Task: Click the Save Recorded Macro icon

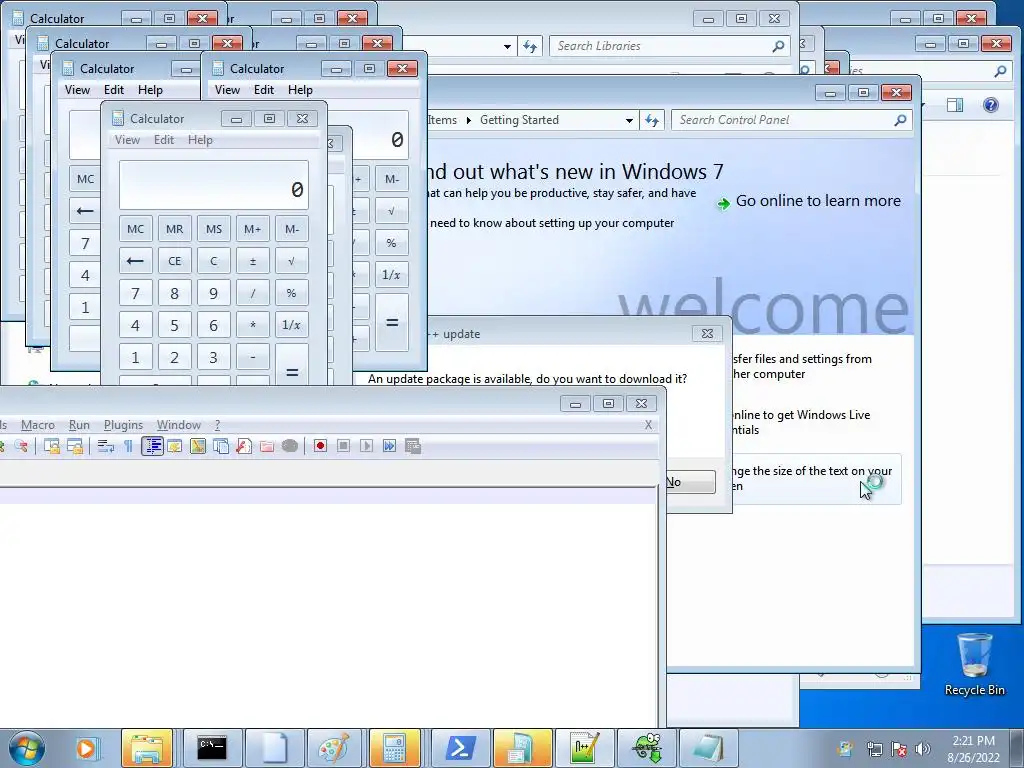Action: click(413, 446)
